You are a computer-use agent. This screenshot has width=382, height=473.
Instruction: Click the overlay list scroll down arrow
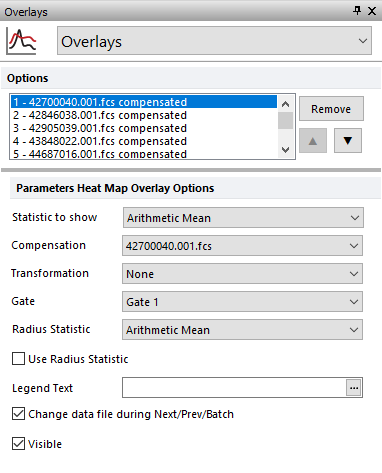click(285, 150)
